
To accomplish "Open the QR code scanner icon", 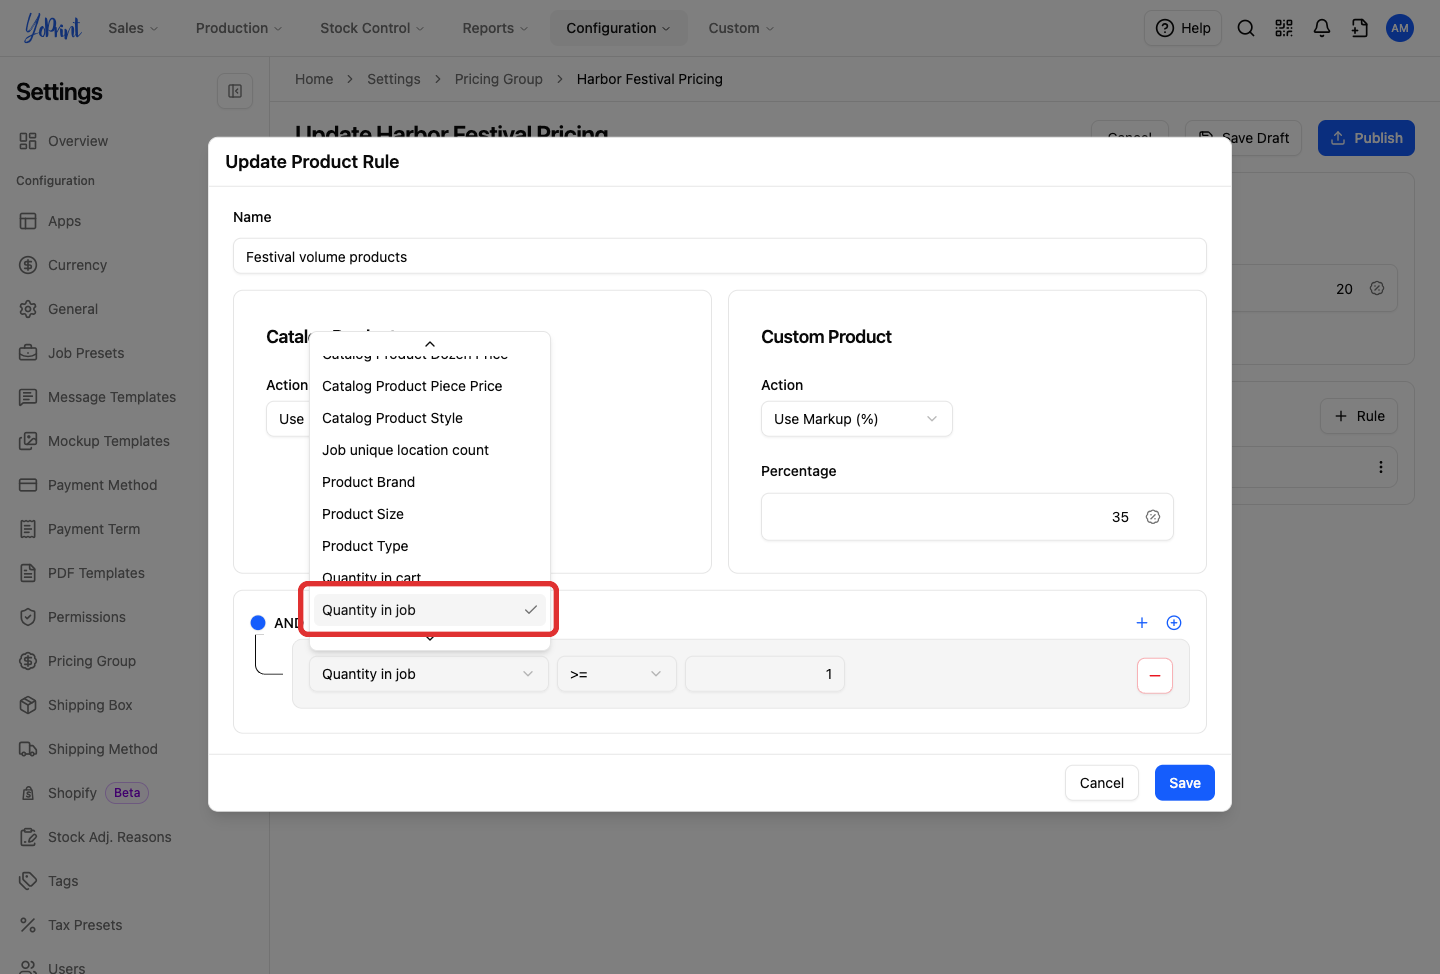I will 1284,28.
